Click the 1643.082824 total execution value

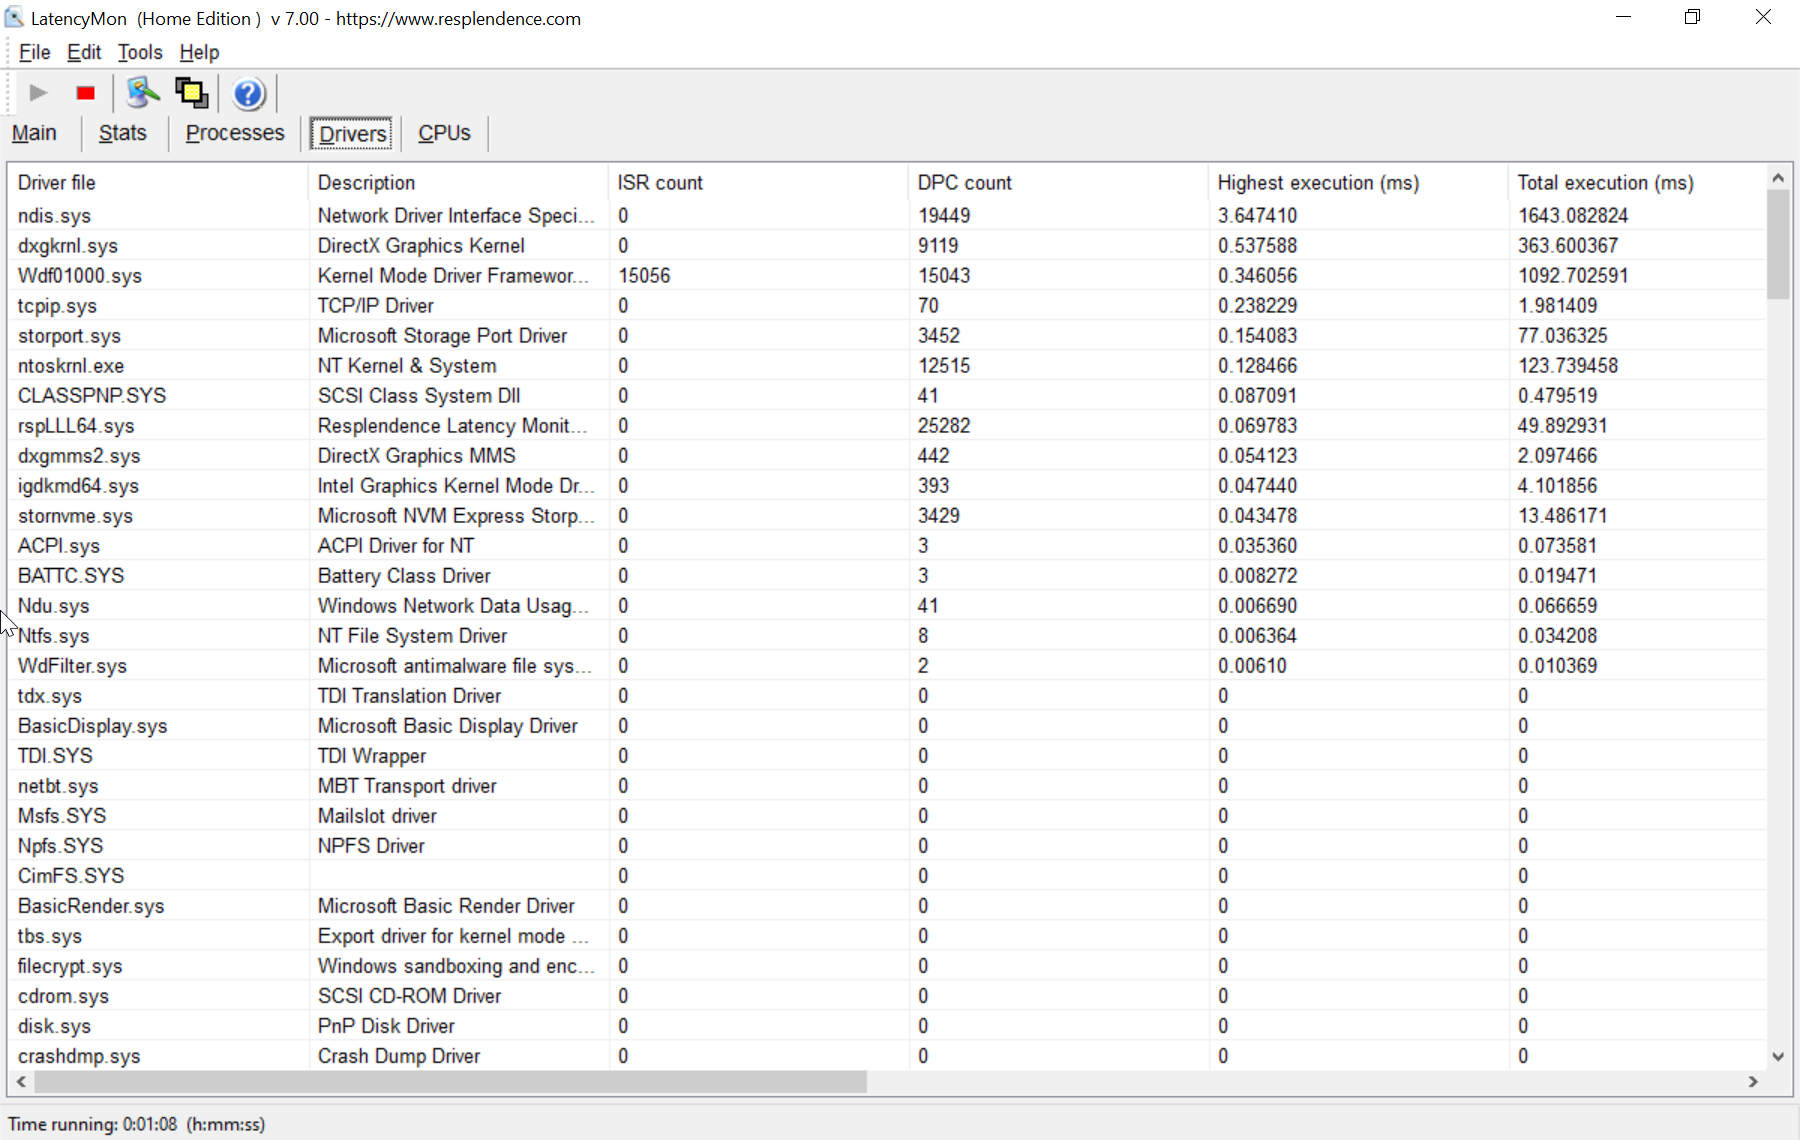1573,216
